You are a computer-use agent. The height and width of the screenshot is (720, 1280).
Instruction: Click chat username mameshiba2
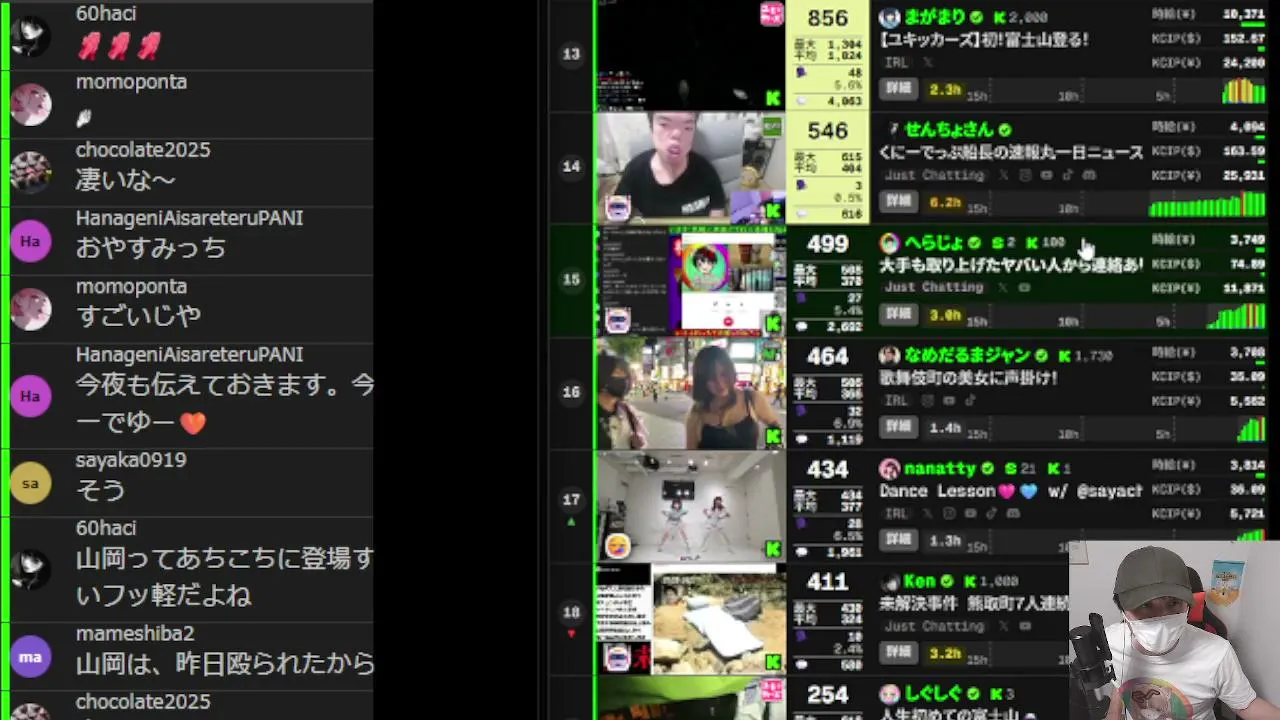pos(135,634)
